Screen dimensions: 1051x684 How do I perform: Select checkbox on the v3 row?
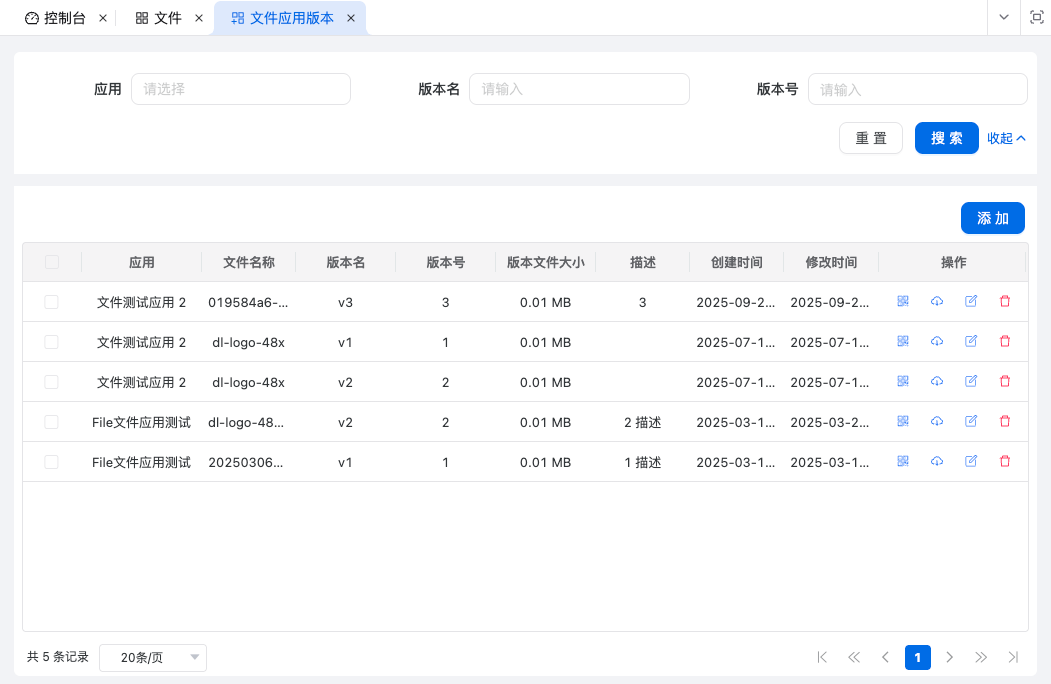51,301
